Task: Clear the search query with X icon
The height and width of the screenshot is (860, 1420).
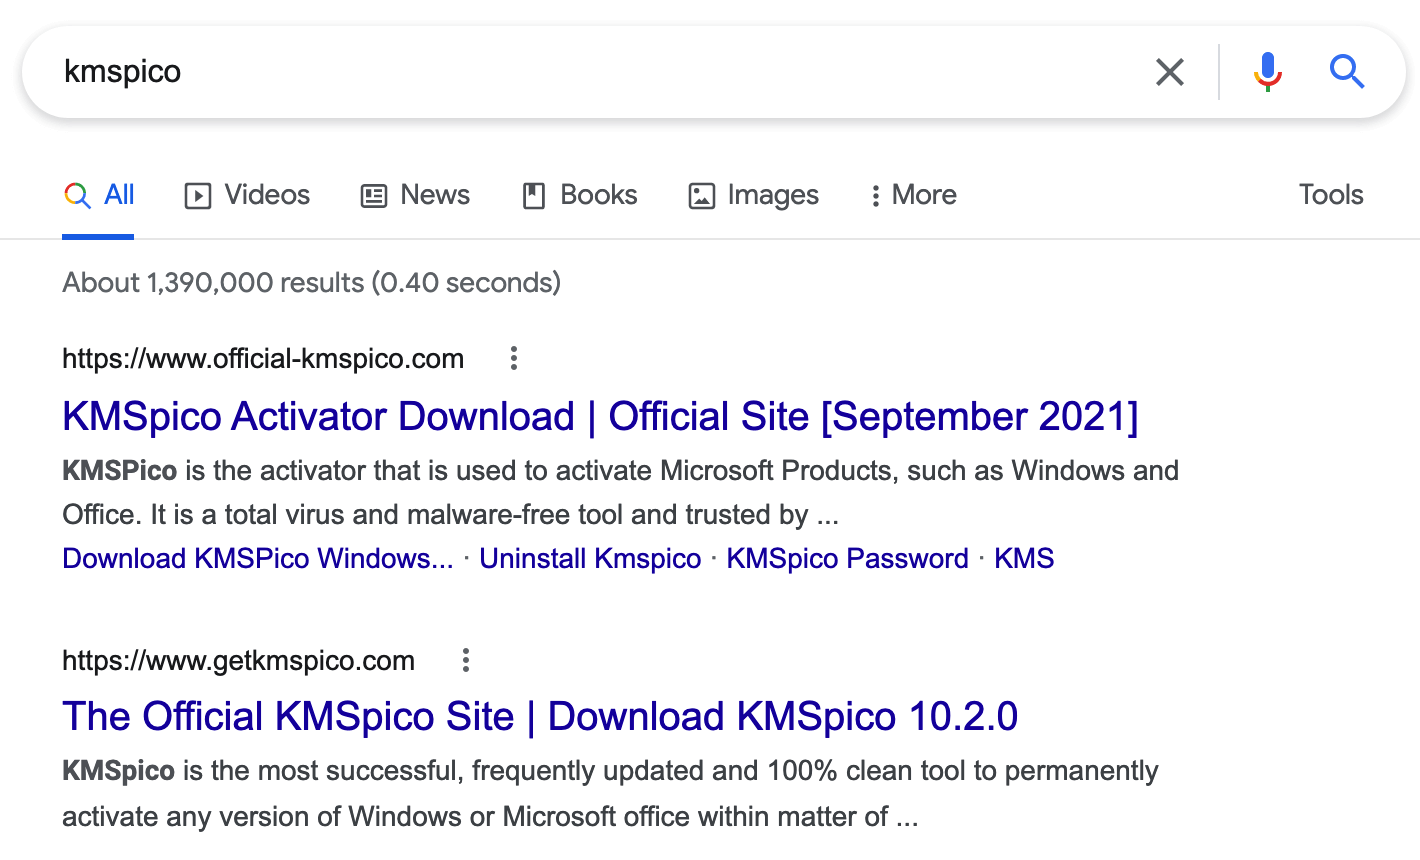Action: pyautogui.click(x=1169, y=72)
